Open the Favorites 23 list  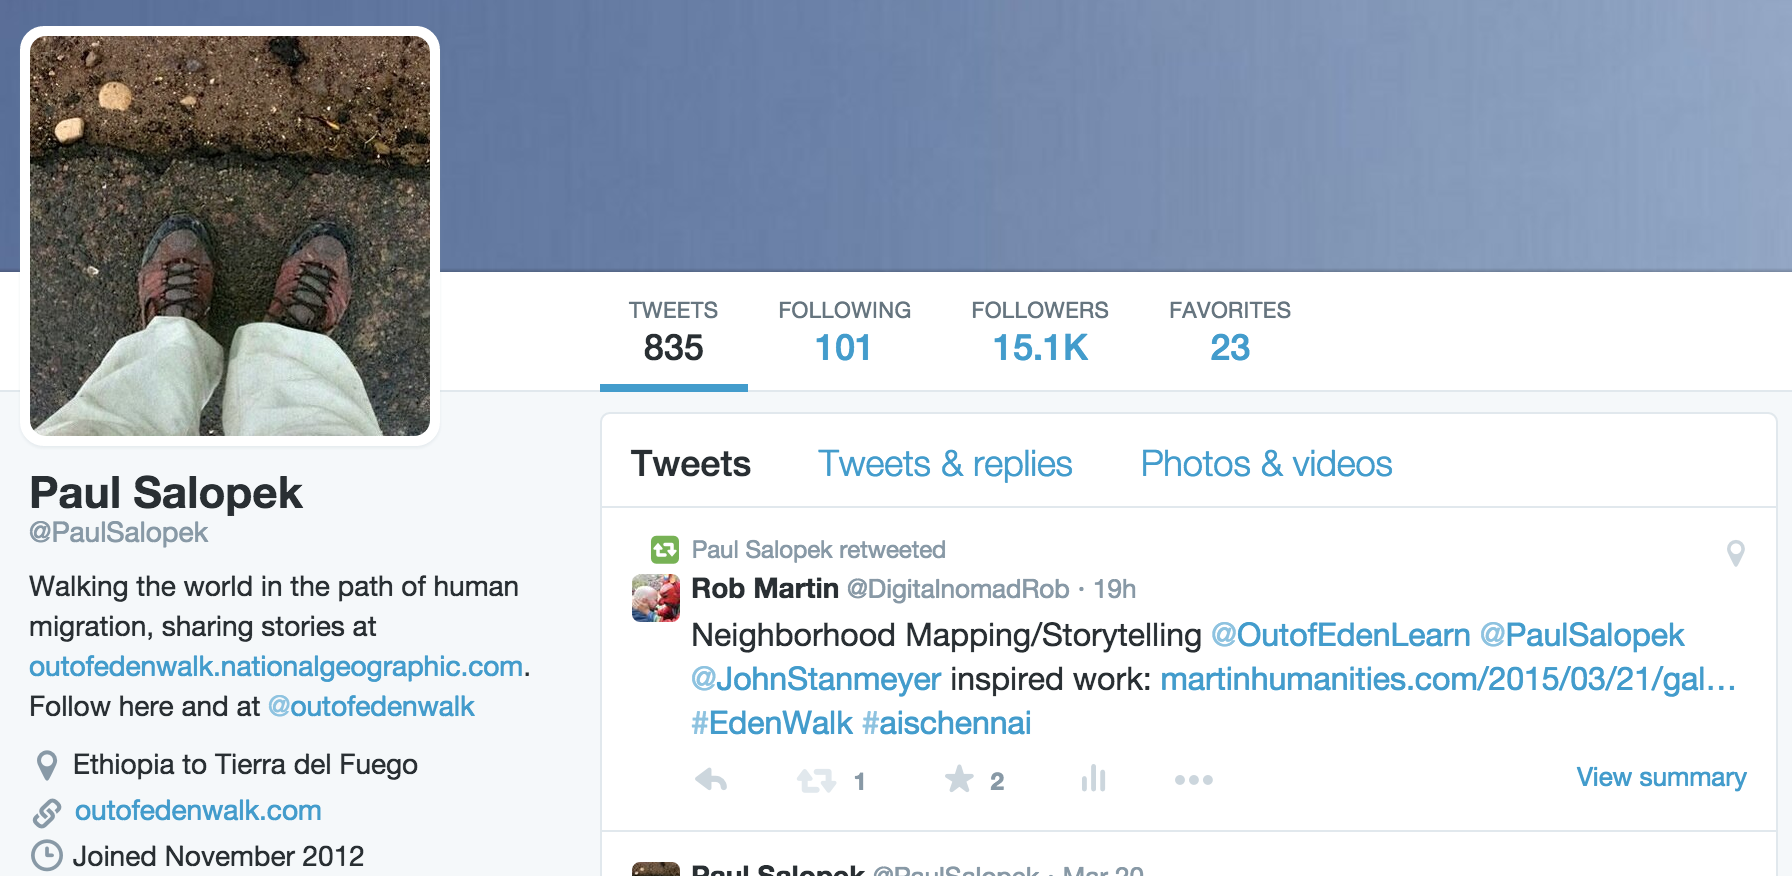1229,333
